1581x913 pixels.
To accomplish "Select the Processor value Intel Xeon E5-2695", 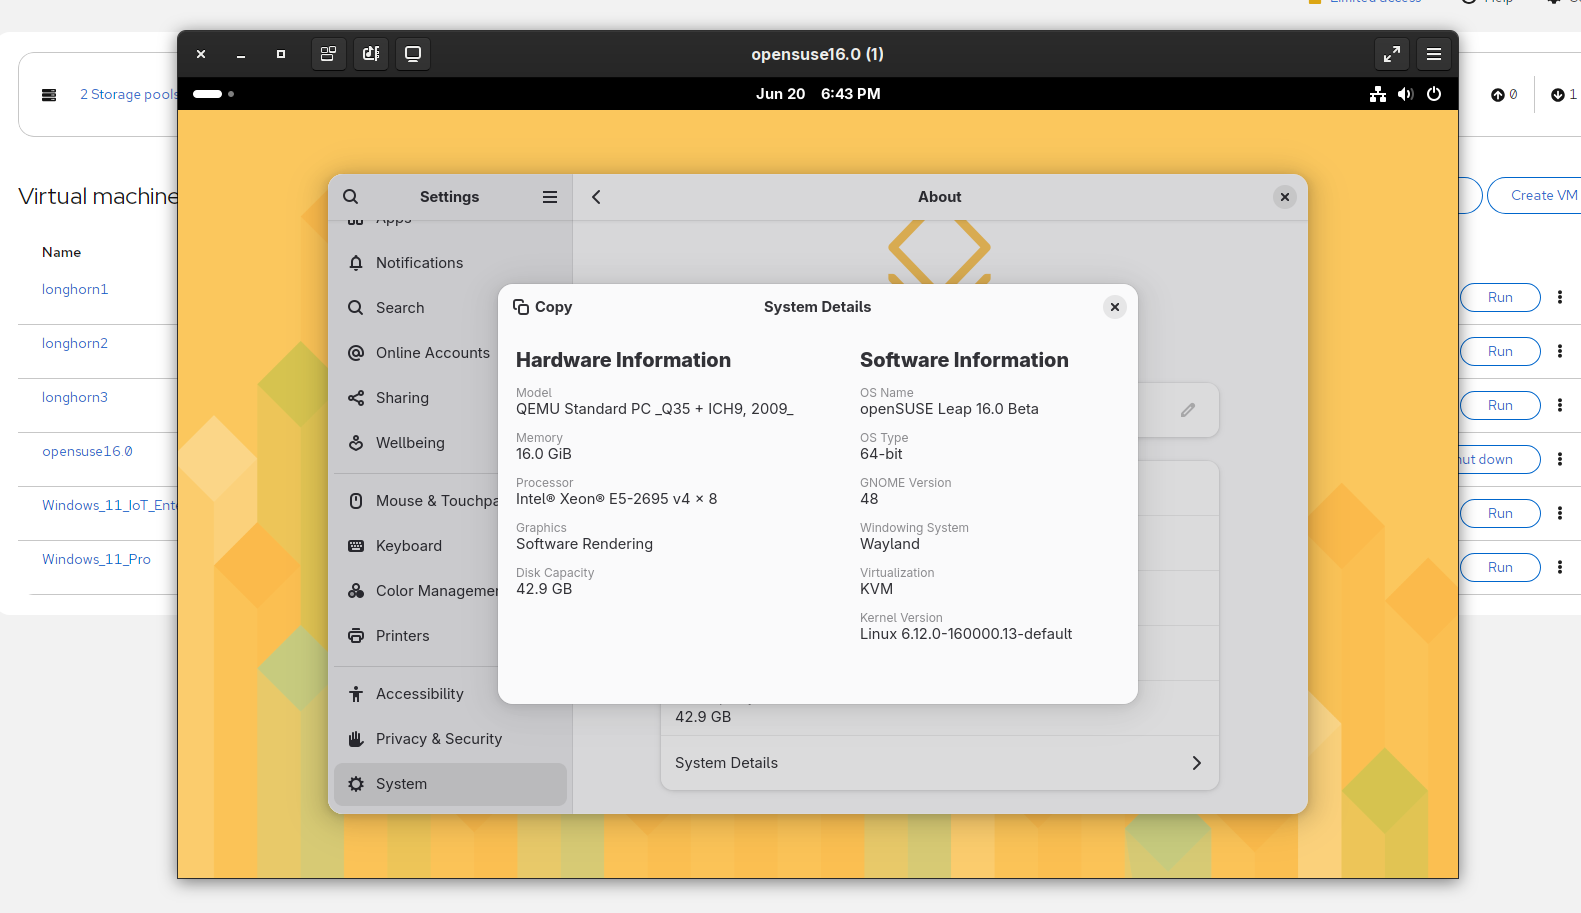I will [x=616, y=499].
